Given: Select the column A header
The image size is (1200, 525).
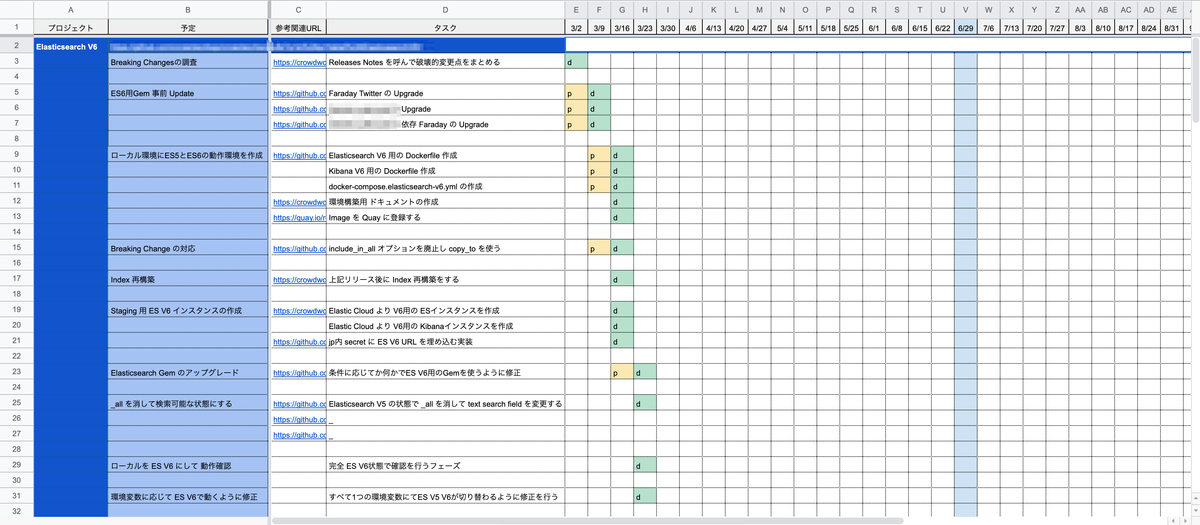Looking at the screenshot, I should (70, 9).
